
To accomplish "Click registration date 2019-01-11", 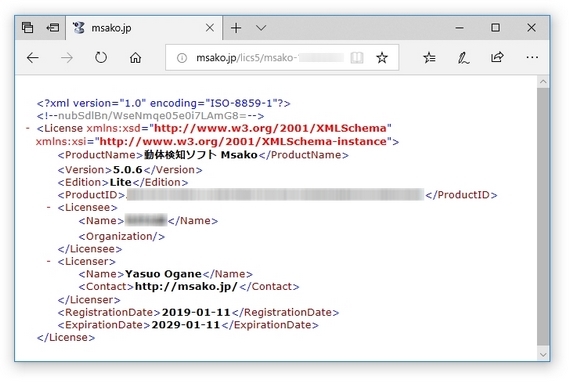I will [x=196, y=312].
